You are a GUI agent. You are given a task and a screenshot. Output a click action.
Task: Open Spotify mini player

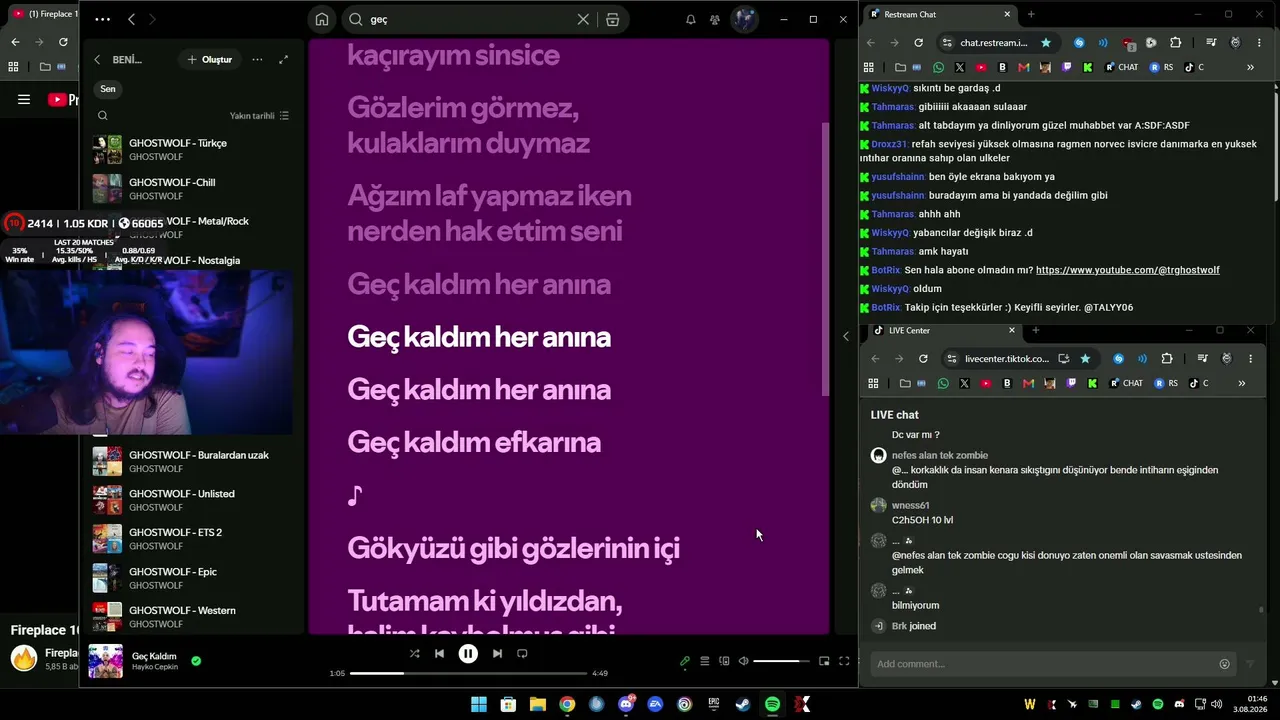point(824,661)
